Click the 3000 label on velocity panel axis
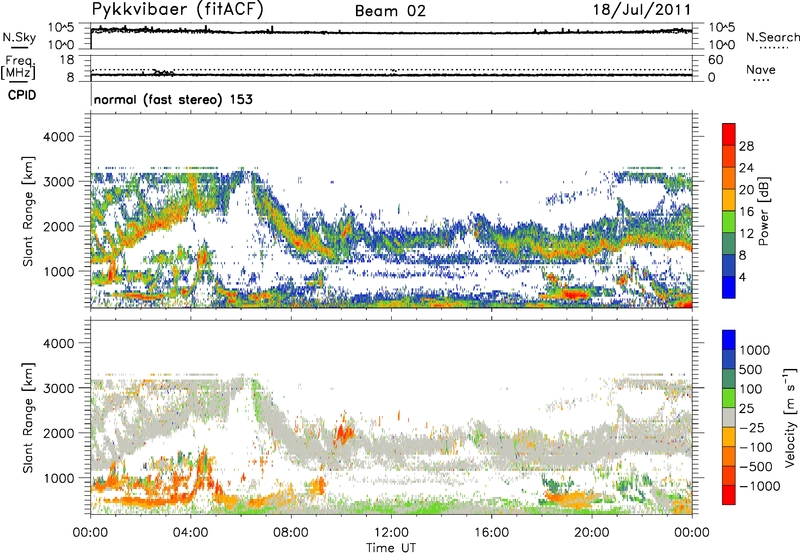This screenshot has height=554, width=800. tap(58, 388)
